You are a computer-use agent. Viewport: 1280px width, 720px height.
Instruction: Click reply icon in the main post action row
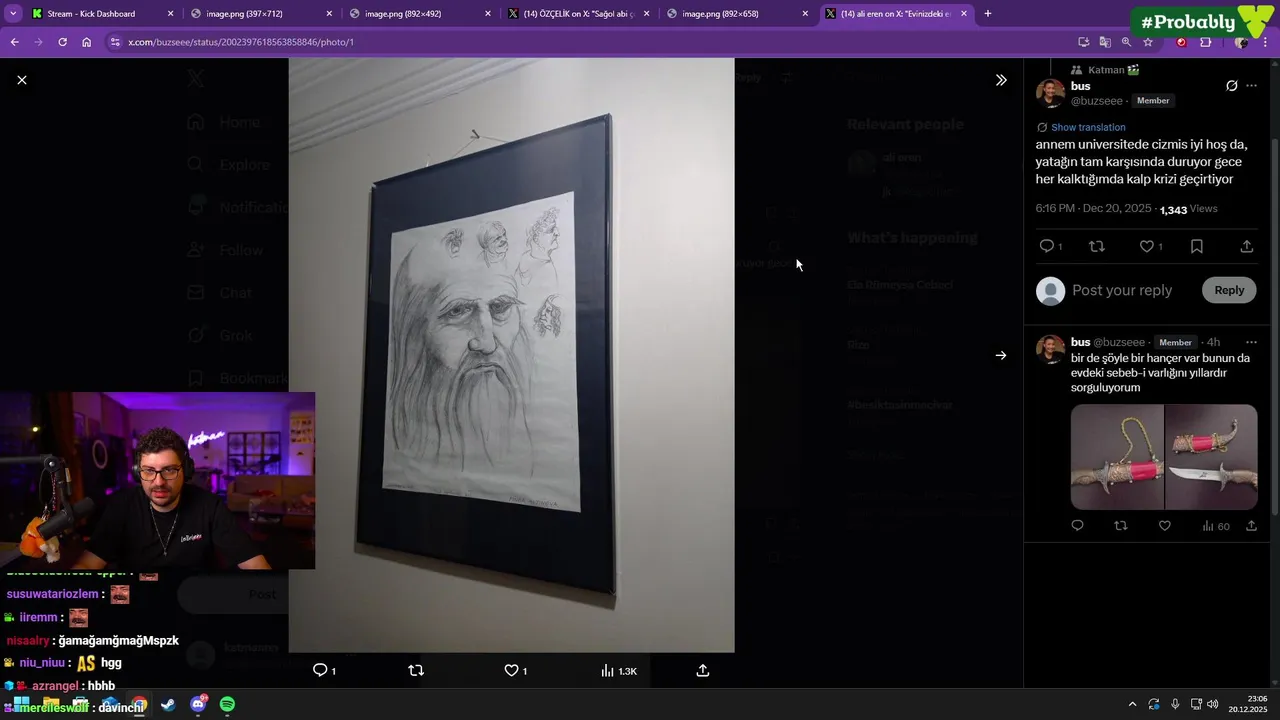coord(1047,246)
